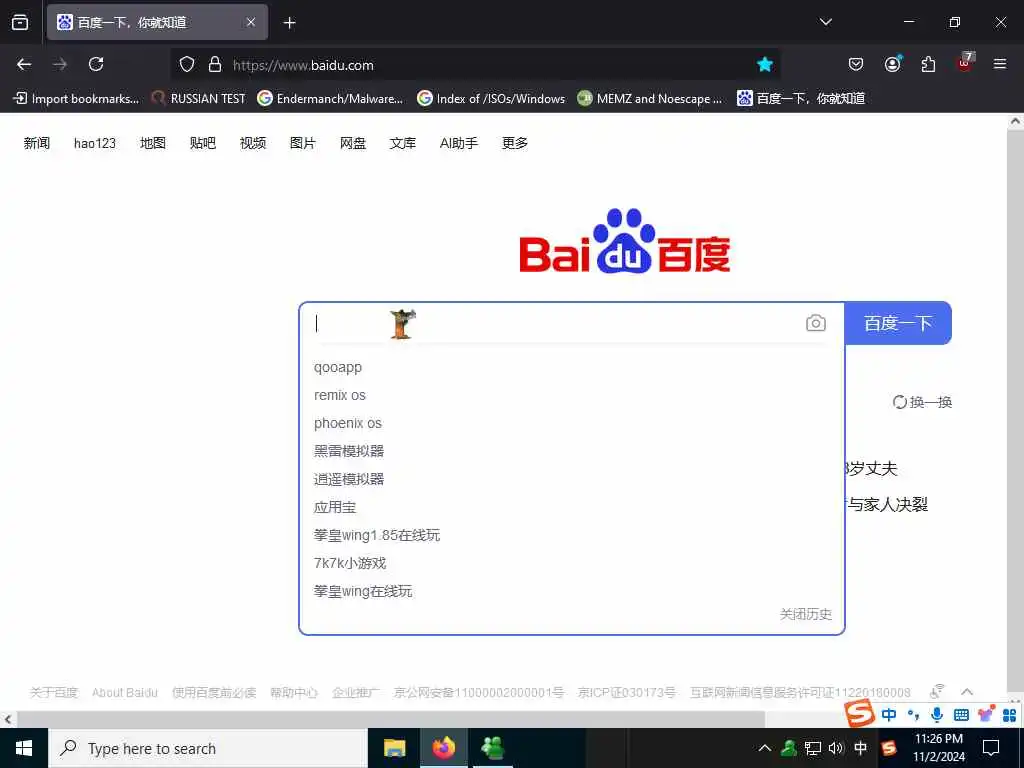Viewport: 1024px width, 768px height.
Task: Open 视频 navigation link
Action: click(253, 143)
